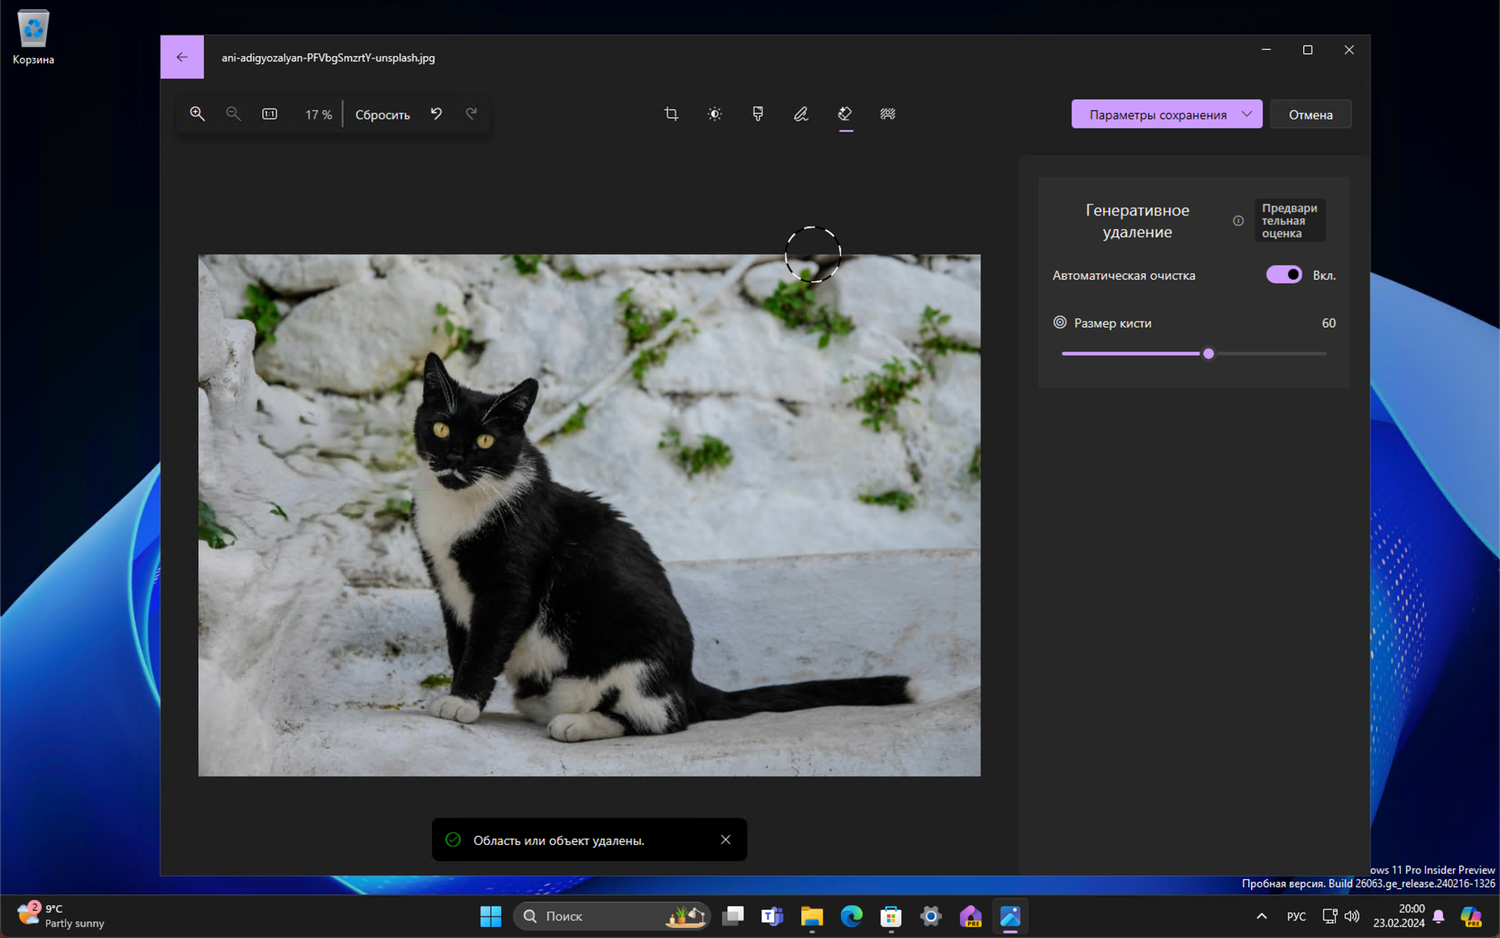Image resolution: width=1500 pixels, height=938 pixels.
Task: Go back using the purple arrow
Action: pos(182,57)
